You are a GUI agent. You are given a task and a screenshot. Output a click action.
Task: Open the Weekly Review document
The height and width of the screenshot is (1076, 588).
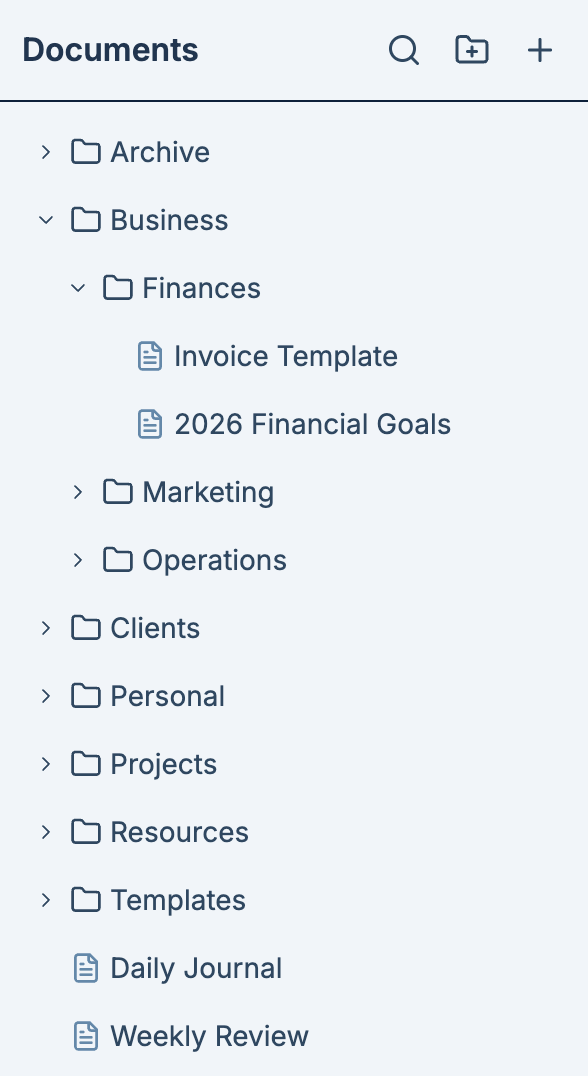point(208,1035)
